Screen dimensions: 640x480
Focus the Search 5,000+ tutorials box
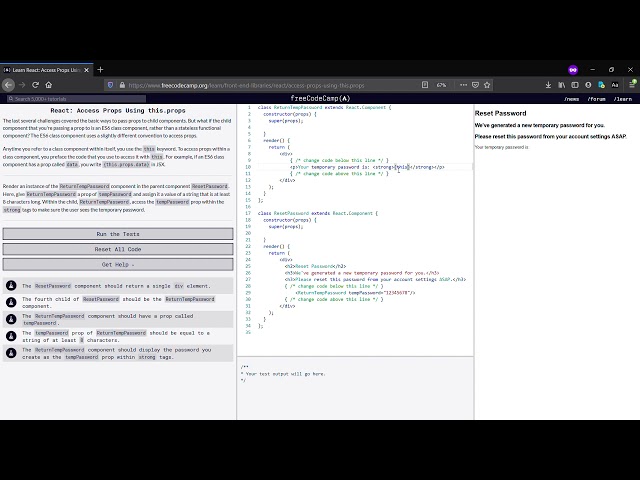click(x=76, y=99)
